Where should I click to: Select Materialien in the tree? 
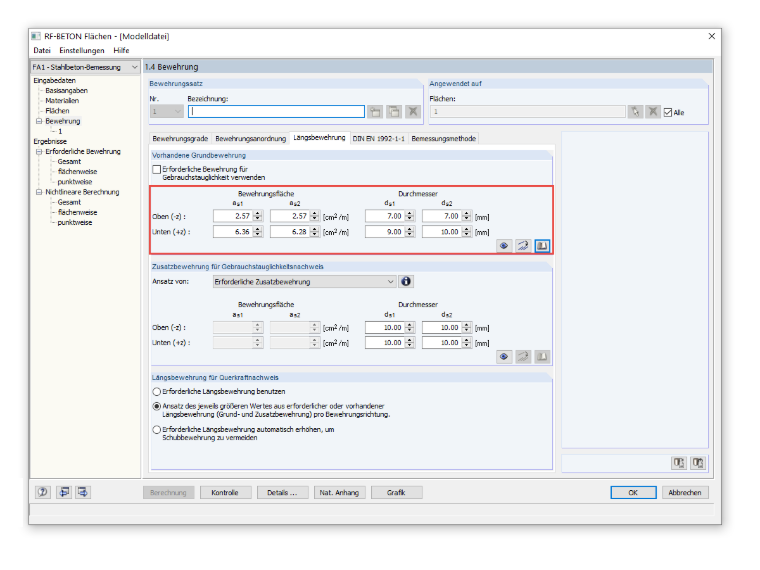[62, 101]
